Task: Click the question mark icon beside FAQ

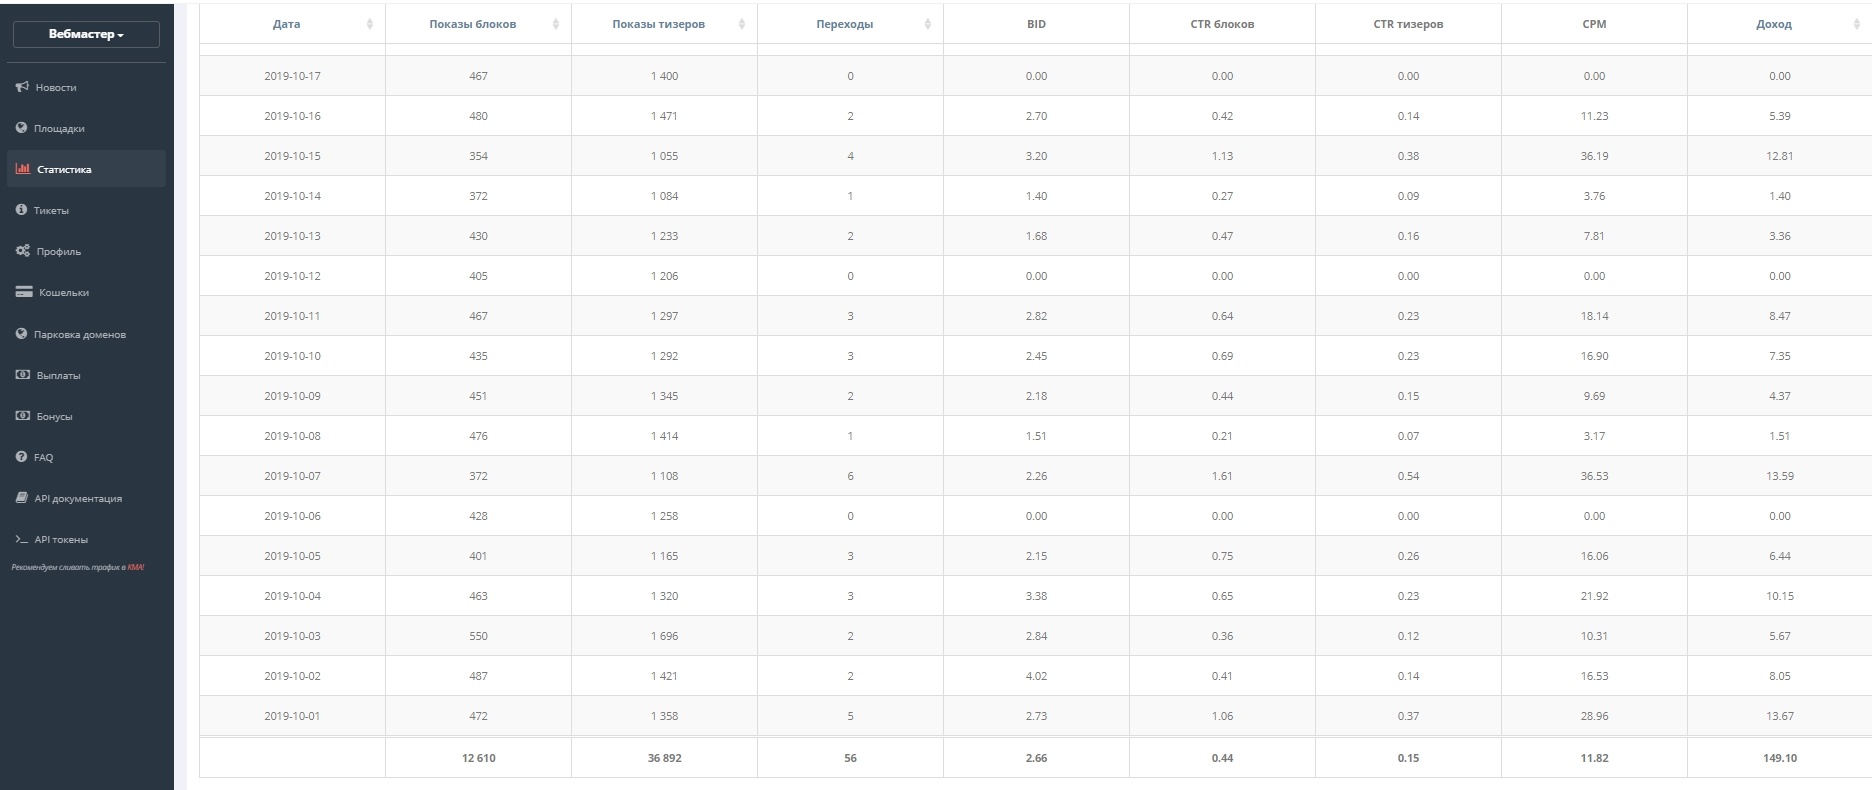Action: click(x=21, y=457)
